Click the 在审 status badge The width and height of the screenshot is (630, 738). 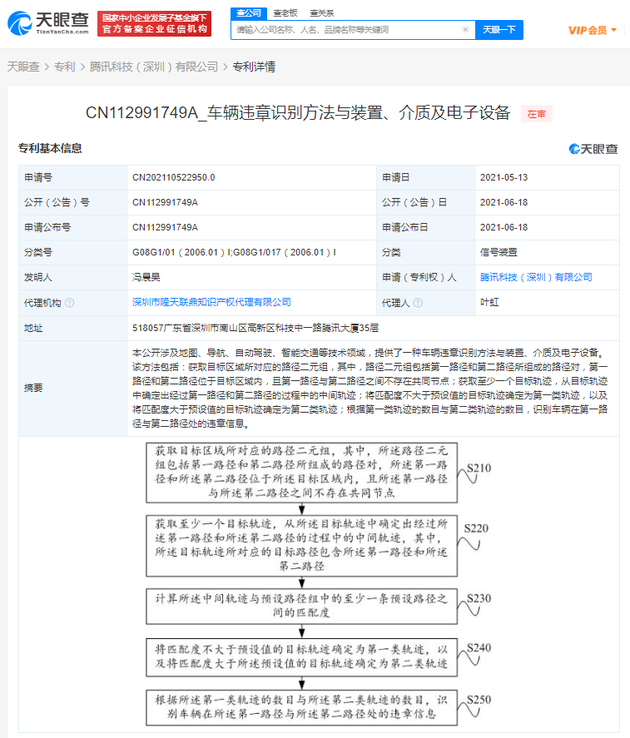tap(538, 114)
